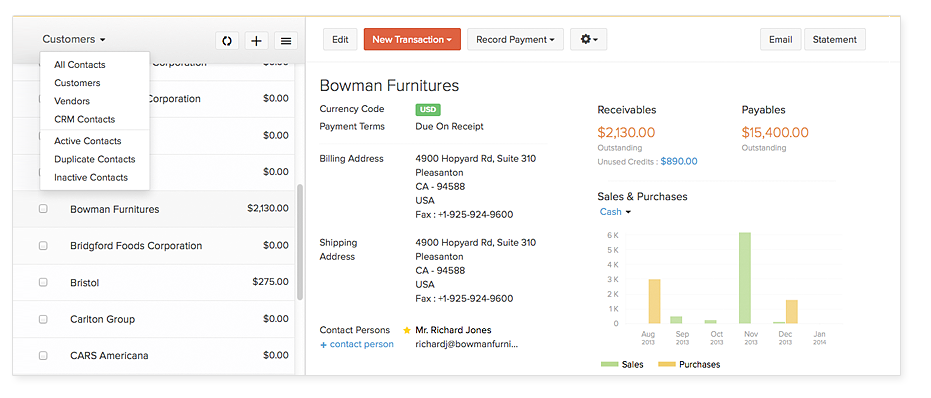Open the Bridgford Foods Corporation row
This screenshot has height=398, width=931.
pos(153,245)
